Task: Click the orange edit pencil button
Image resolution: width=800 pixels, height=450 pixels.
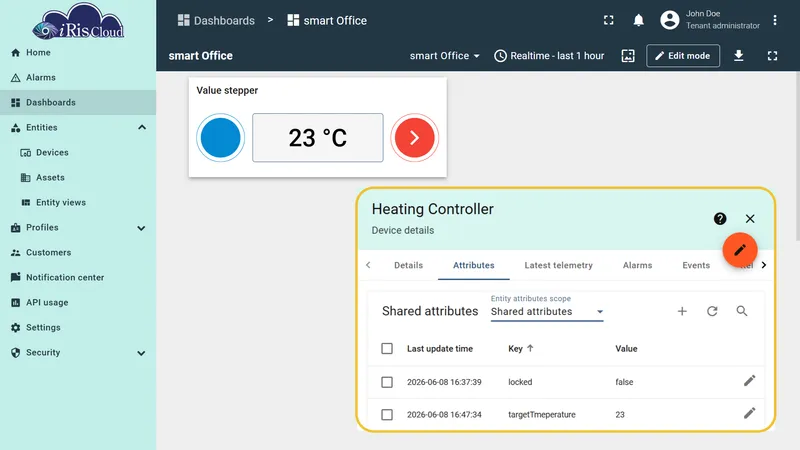Action: pos(740,250)
